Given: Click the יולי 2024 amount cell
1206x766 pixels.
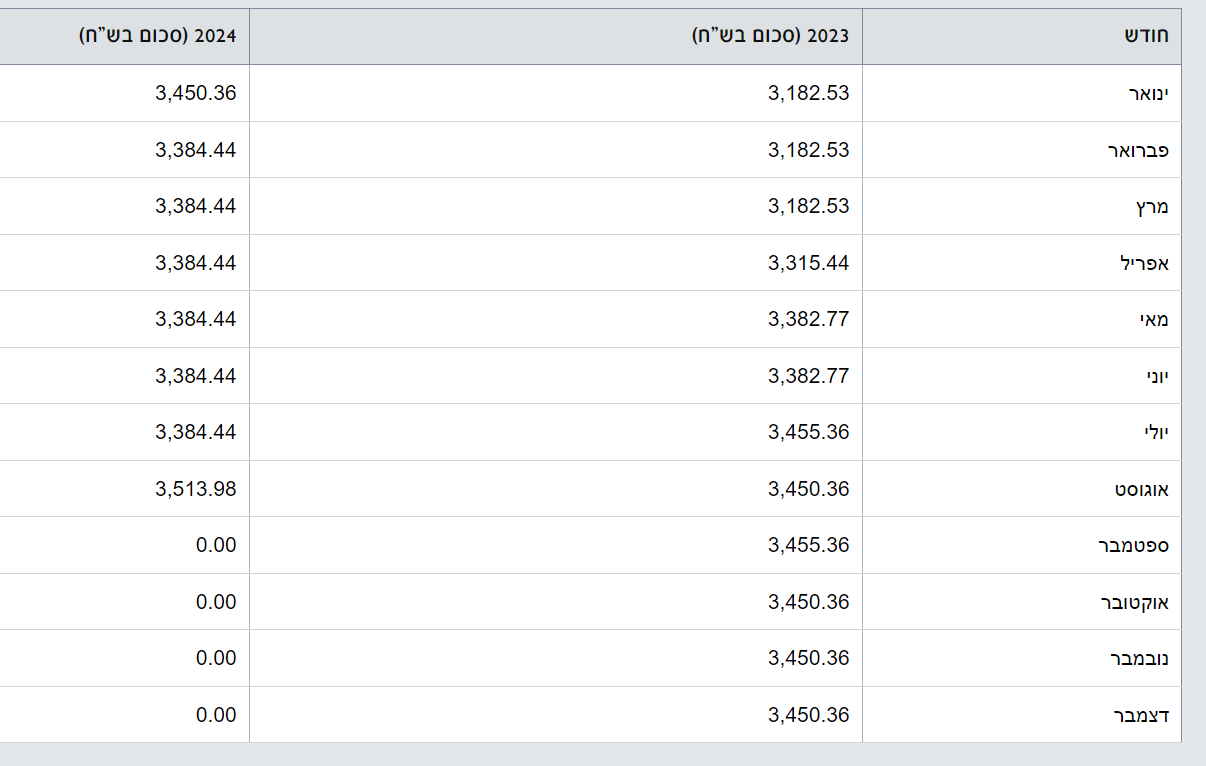Looking at the screenshot, I should [x=196, y=432].
